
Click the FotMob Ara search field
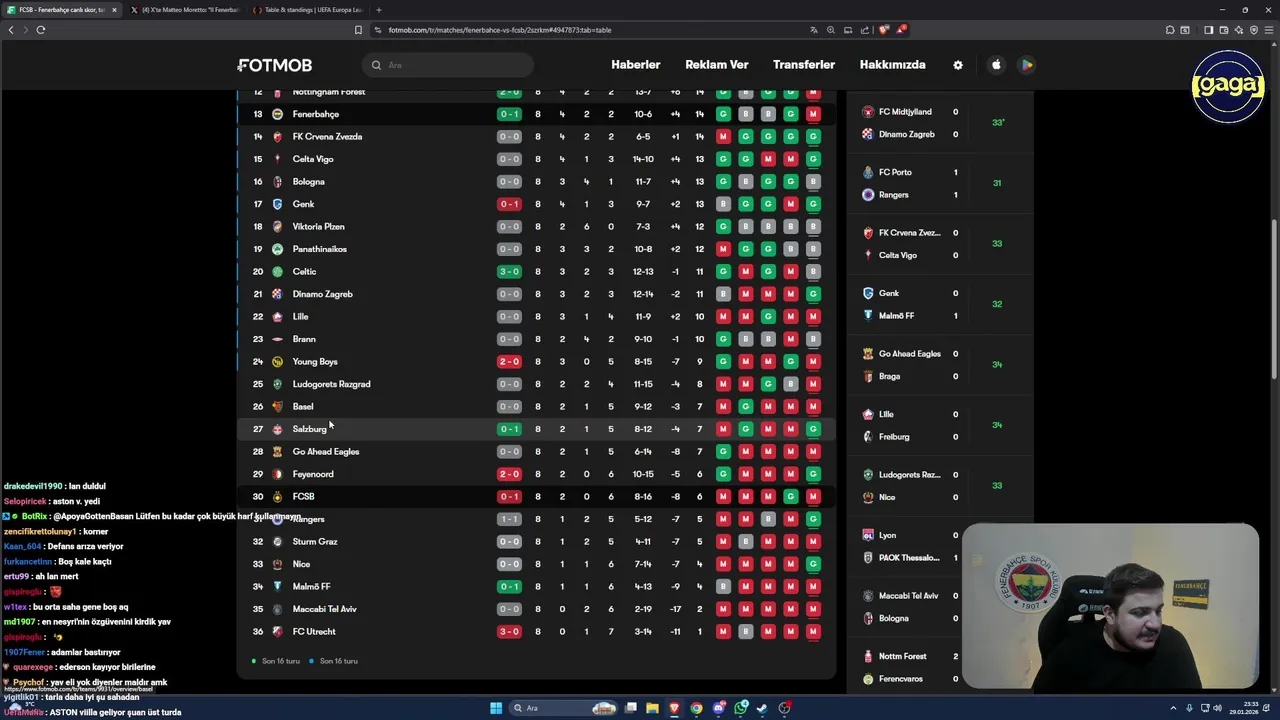click(447, 65)
